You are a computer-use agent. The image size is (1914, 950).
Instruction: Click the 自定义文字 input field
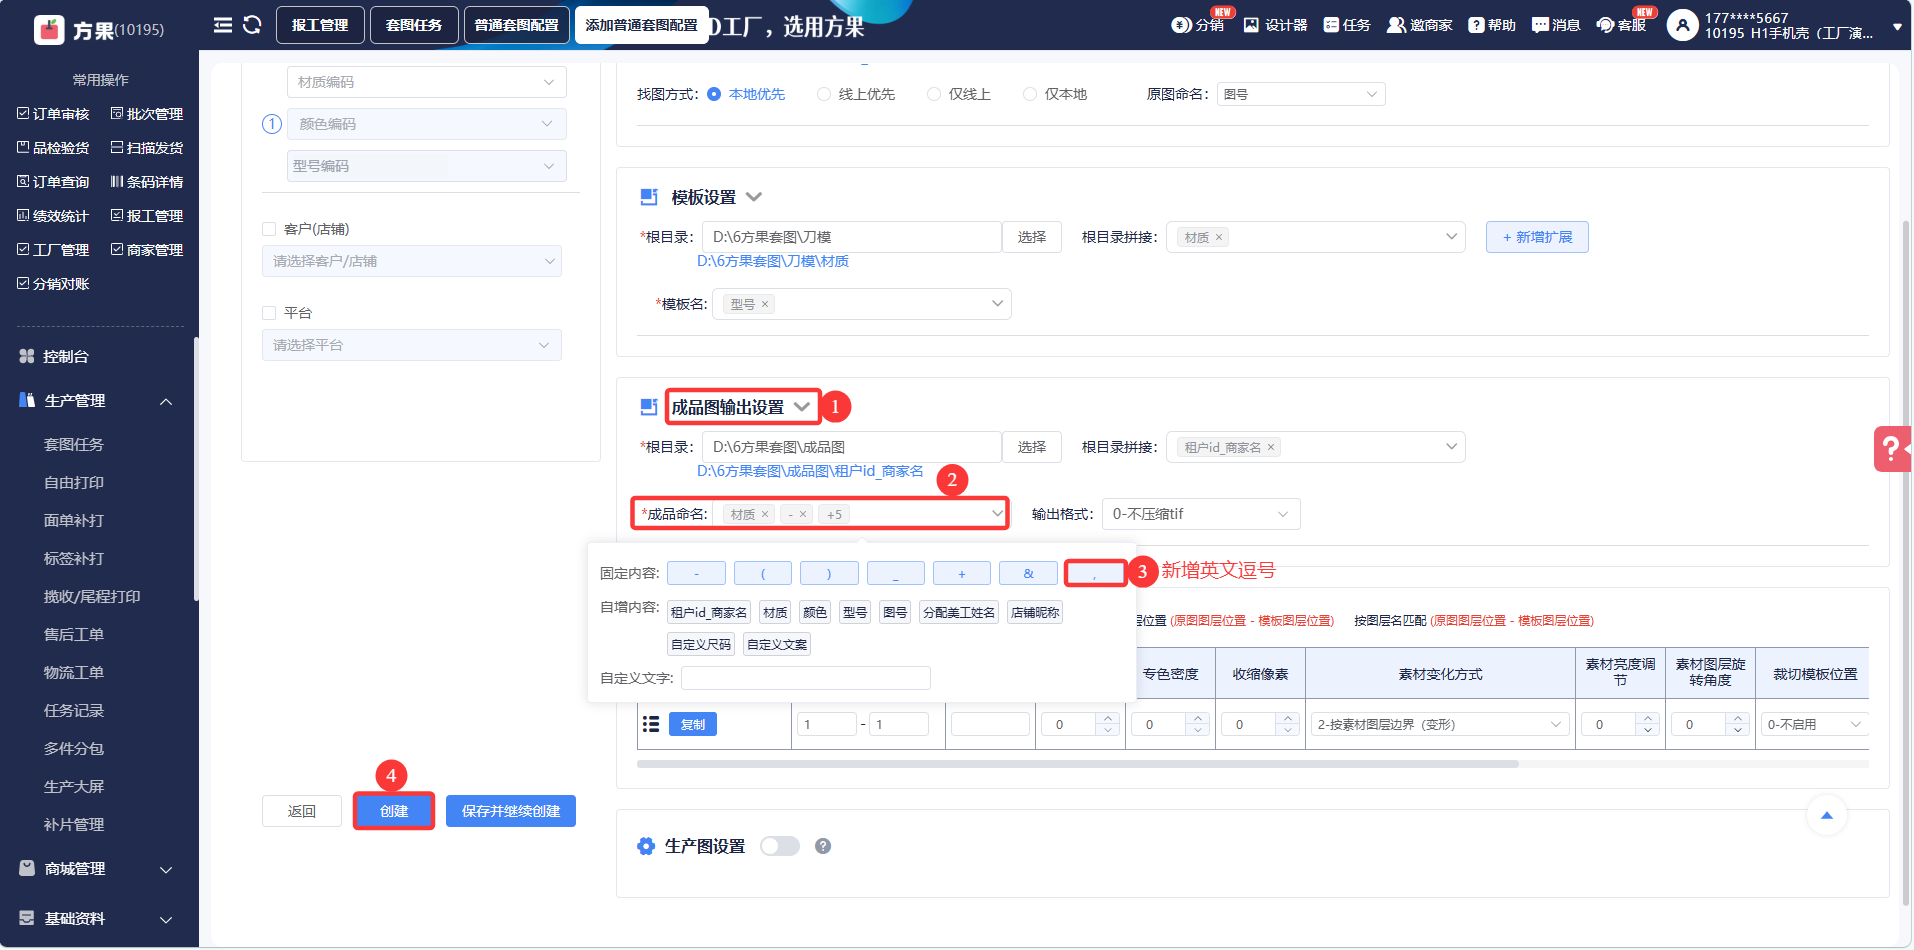(x=806, y=678)
